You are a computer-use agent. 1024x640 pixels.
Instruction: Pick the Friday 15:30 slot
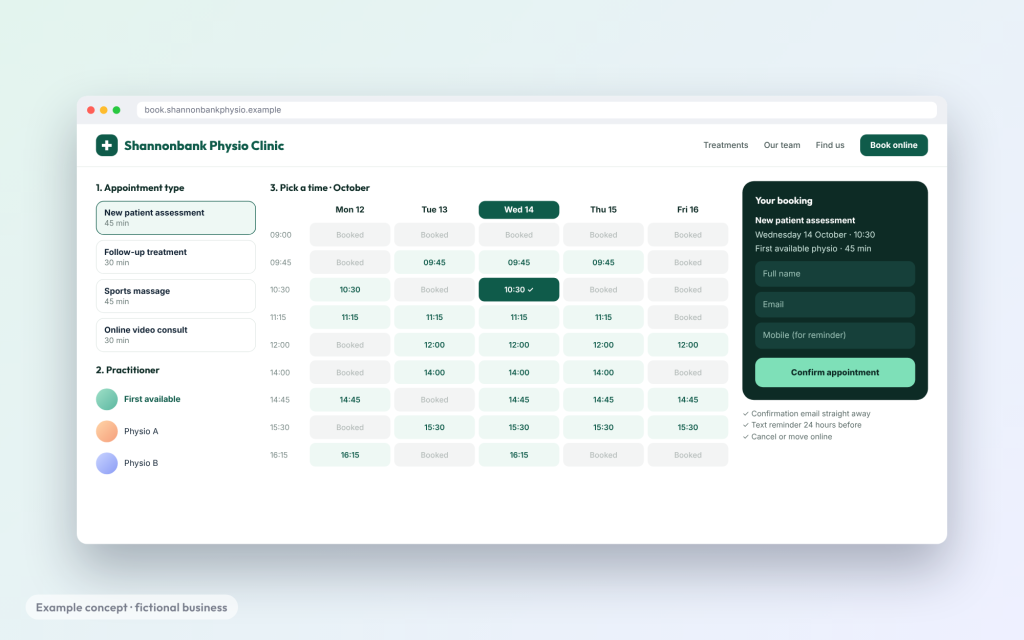(688, 427)
